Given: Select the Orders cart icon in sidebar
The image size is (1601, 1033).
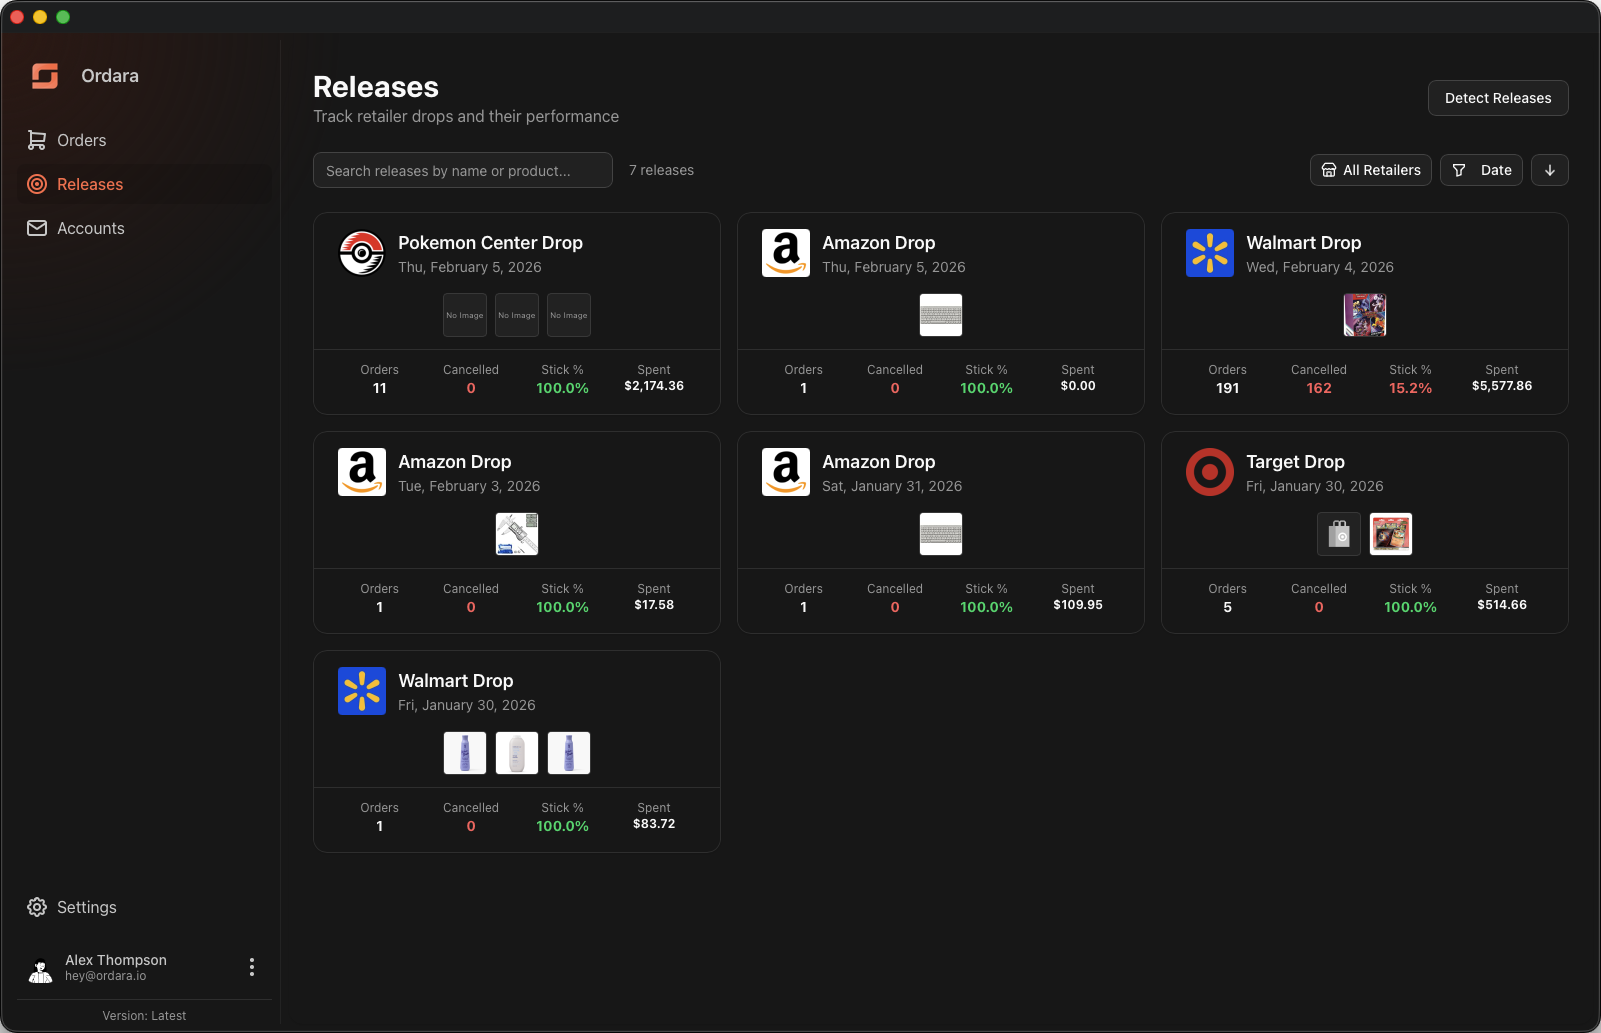Looking at the screenshot, I should (x=37, y=140).
